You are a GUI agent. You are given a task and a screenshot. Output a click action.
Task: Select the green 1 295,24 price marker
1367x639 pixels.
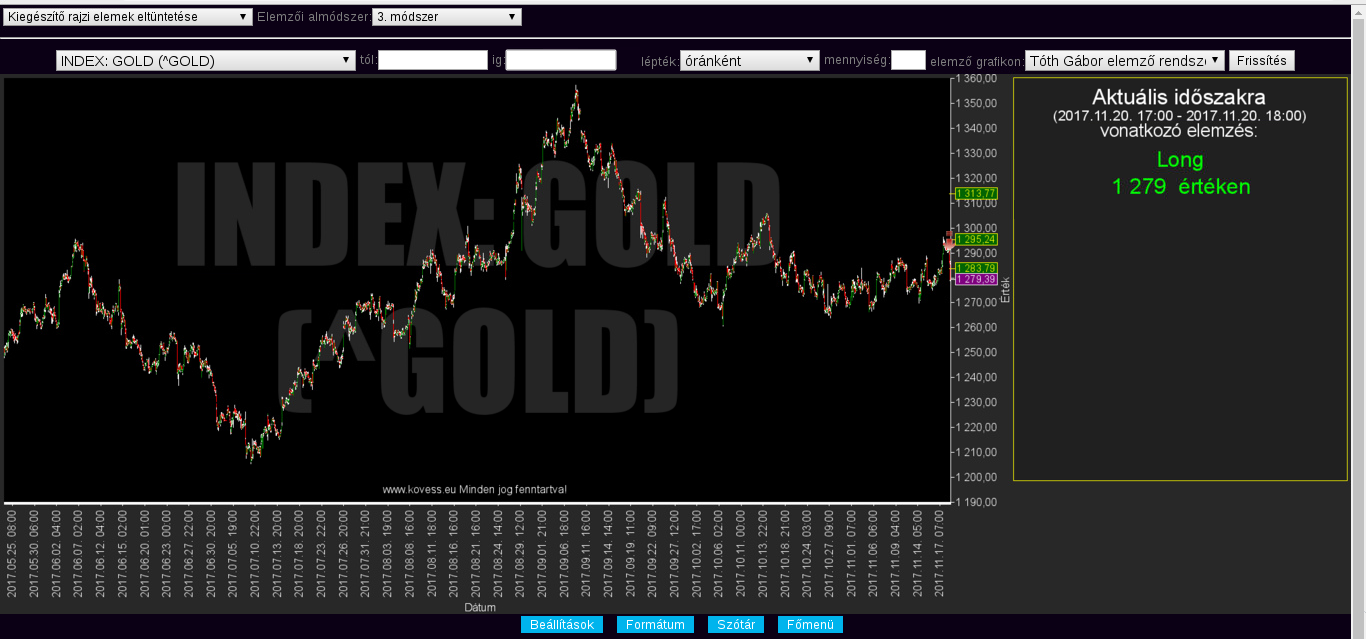(x=976, y=240)
